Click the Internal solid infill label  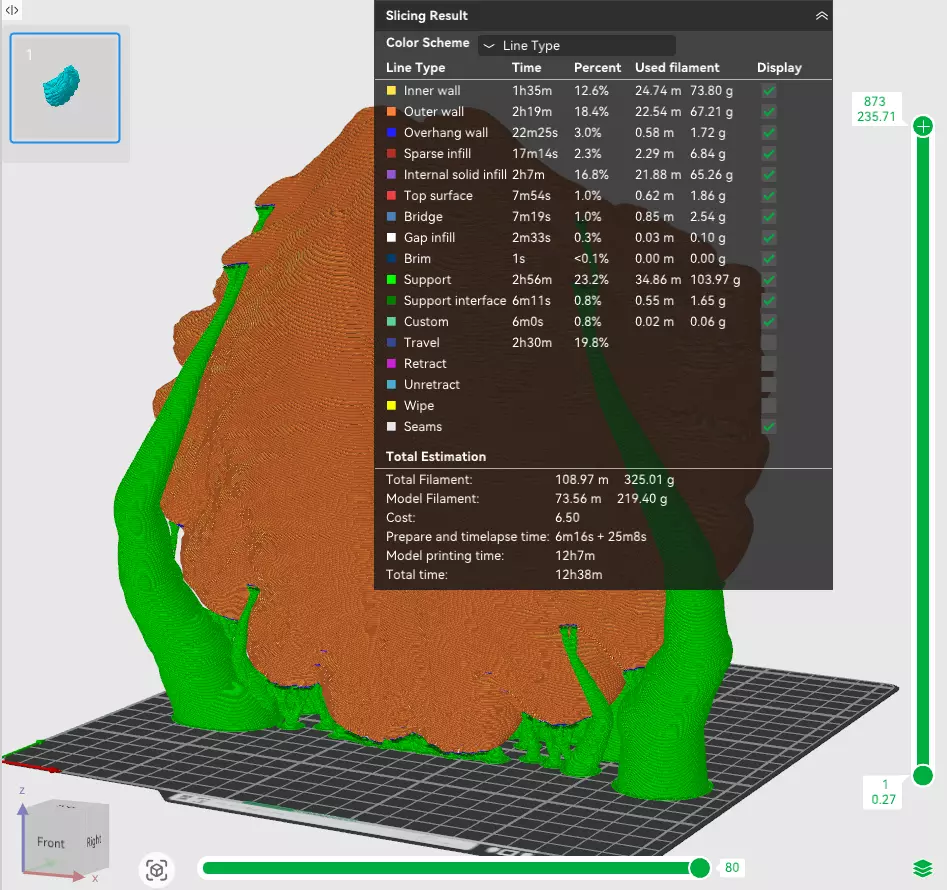(455, 174)
